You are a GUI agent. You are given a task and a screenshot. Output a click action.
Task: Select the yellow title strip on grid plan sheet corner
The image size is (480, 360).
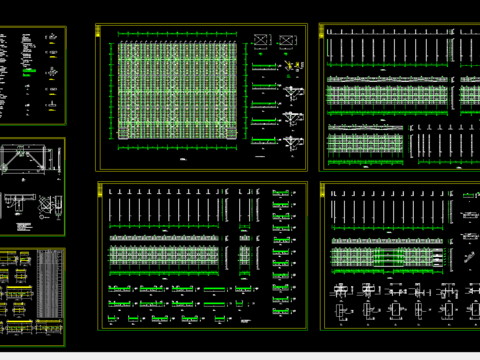pyautogui.click(x=98, y=31)
